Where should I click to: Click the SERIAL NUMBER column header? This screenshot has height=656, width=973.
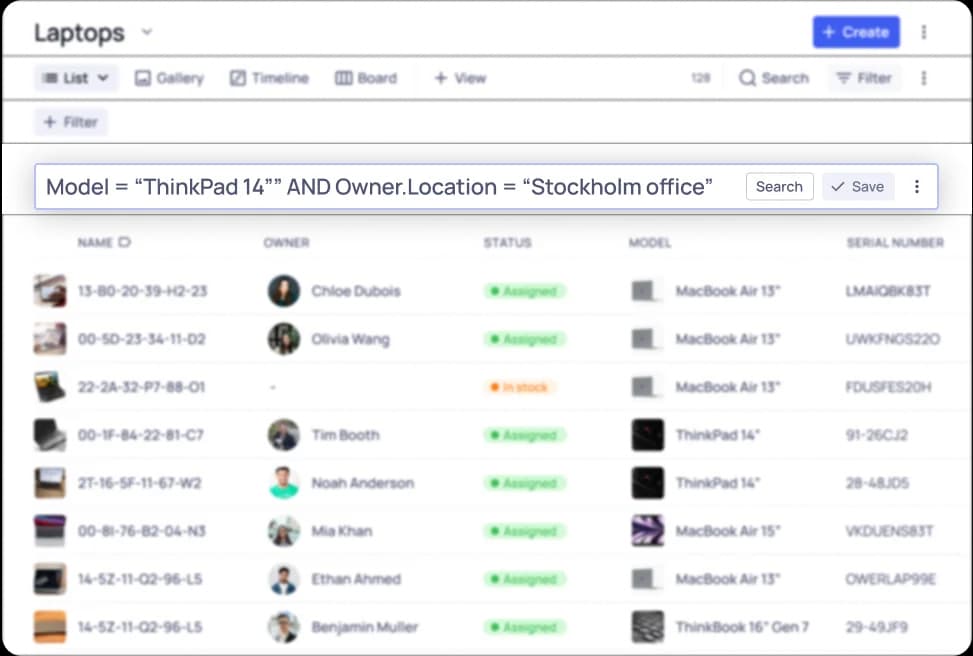(895, 243)
